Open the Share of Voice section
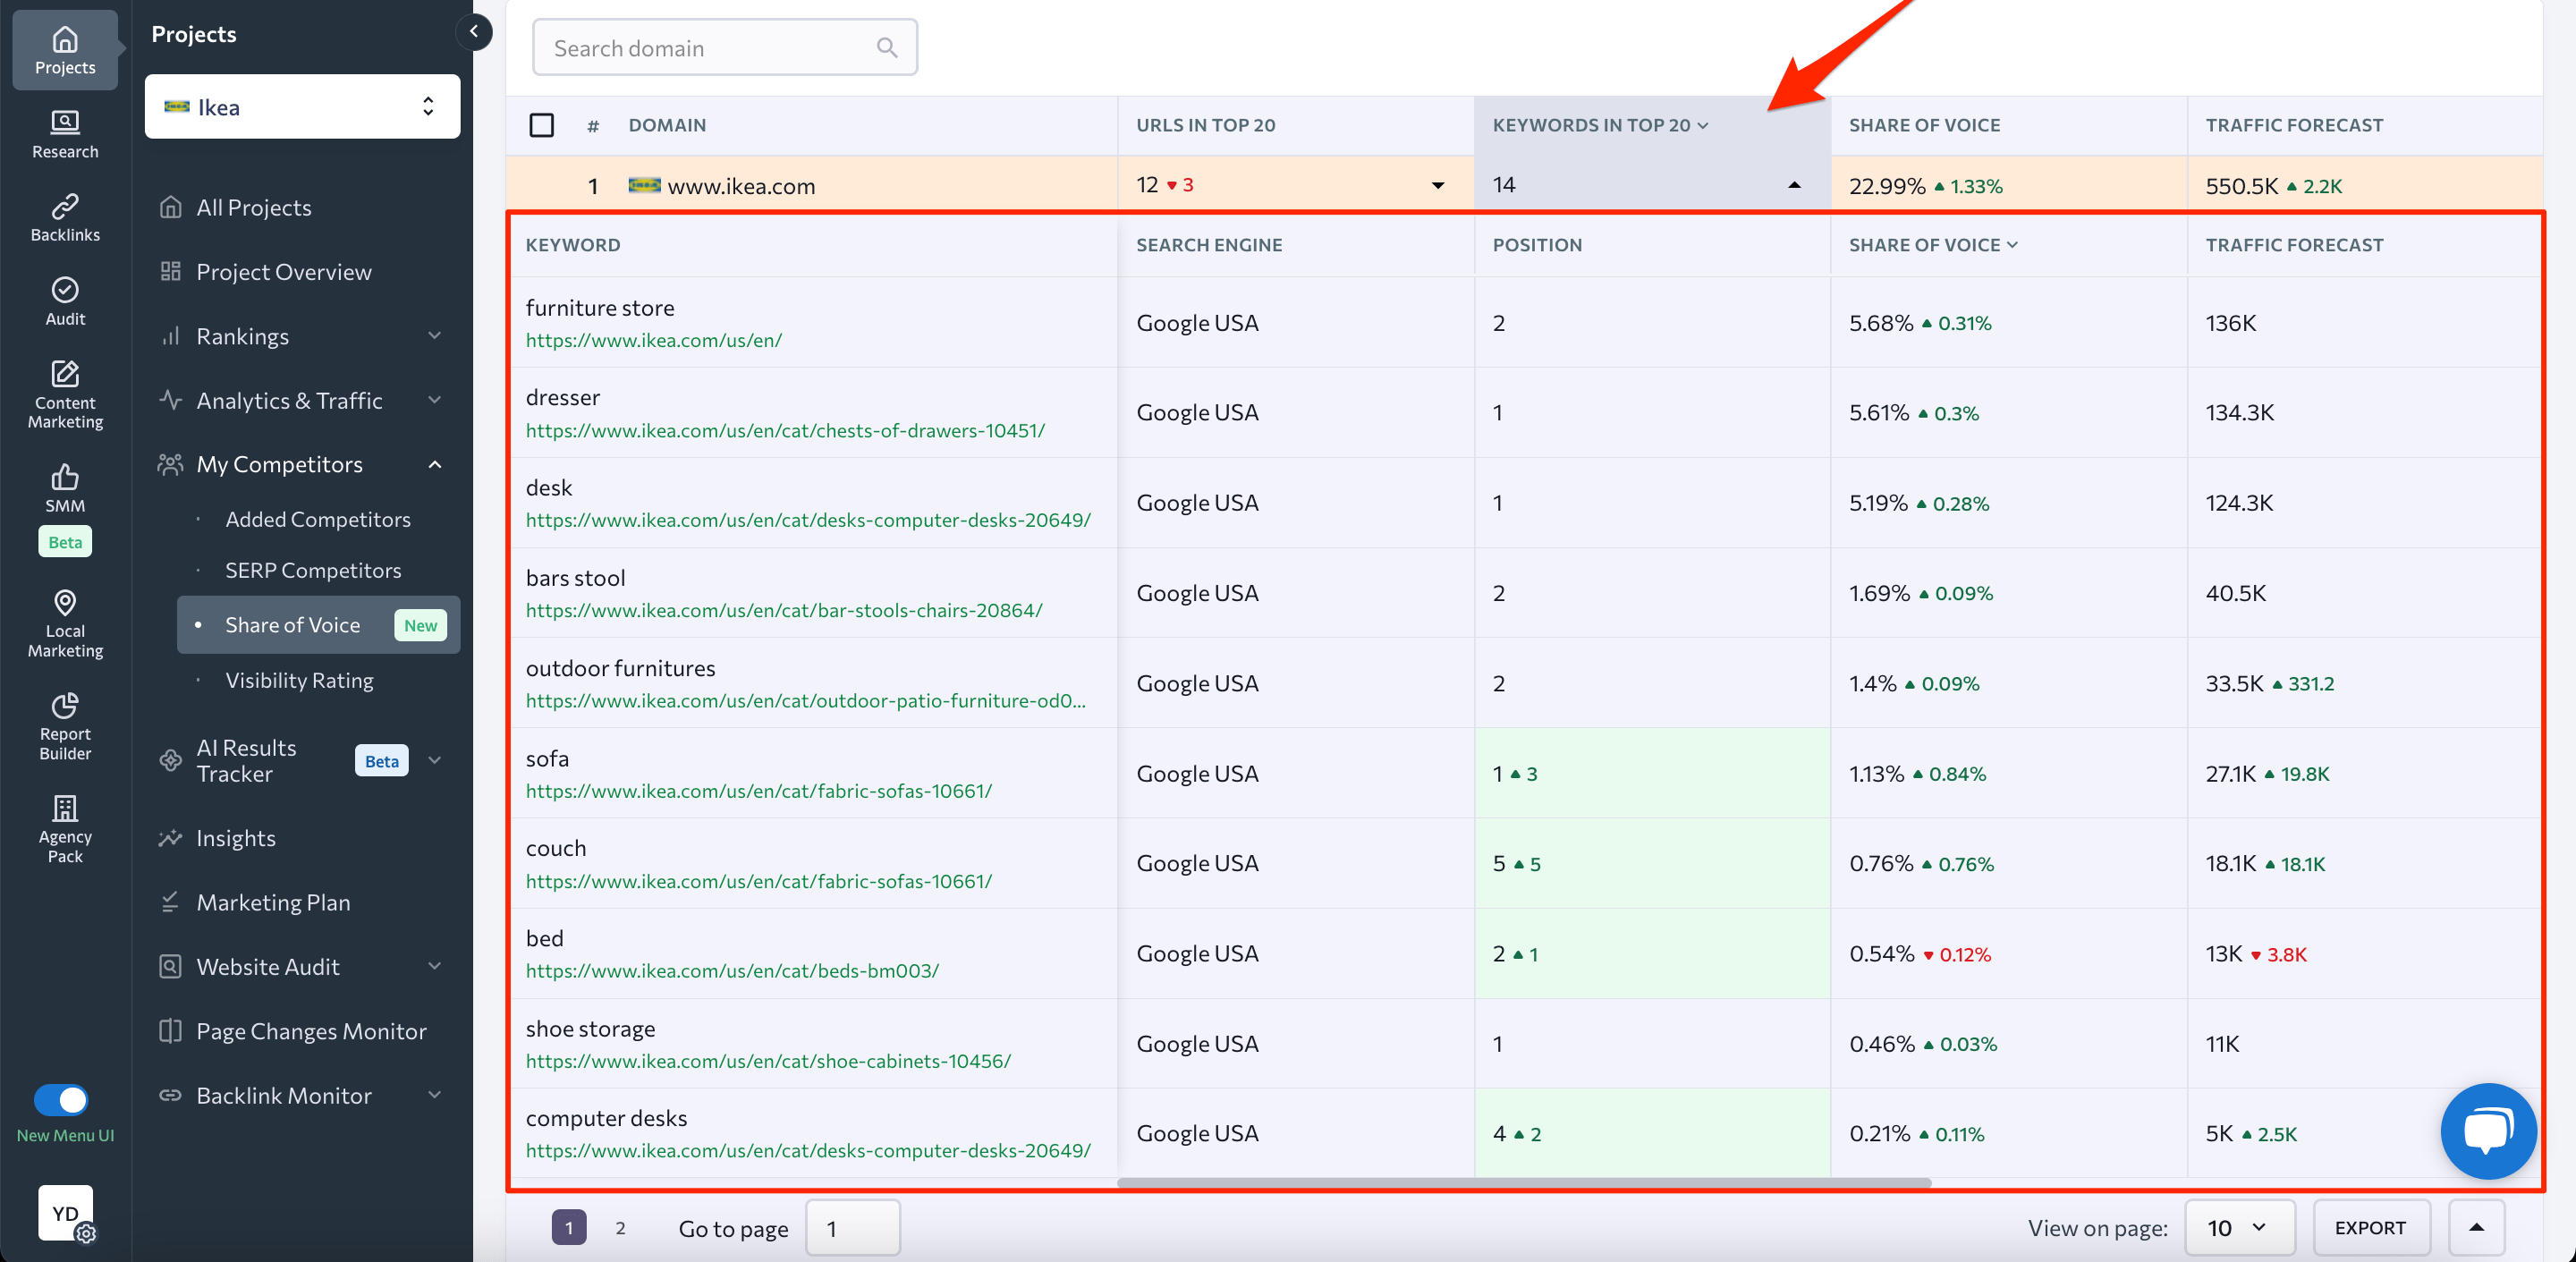 [292, 624]
